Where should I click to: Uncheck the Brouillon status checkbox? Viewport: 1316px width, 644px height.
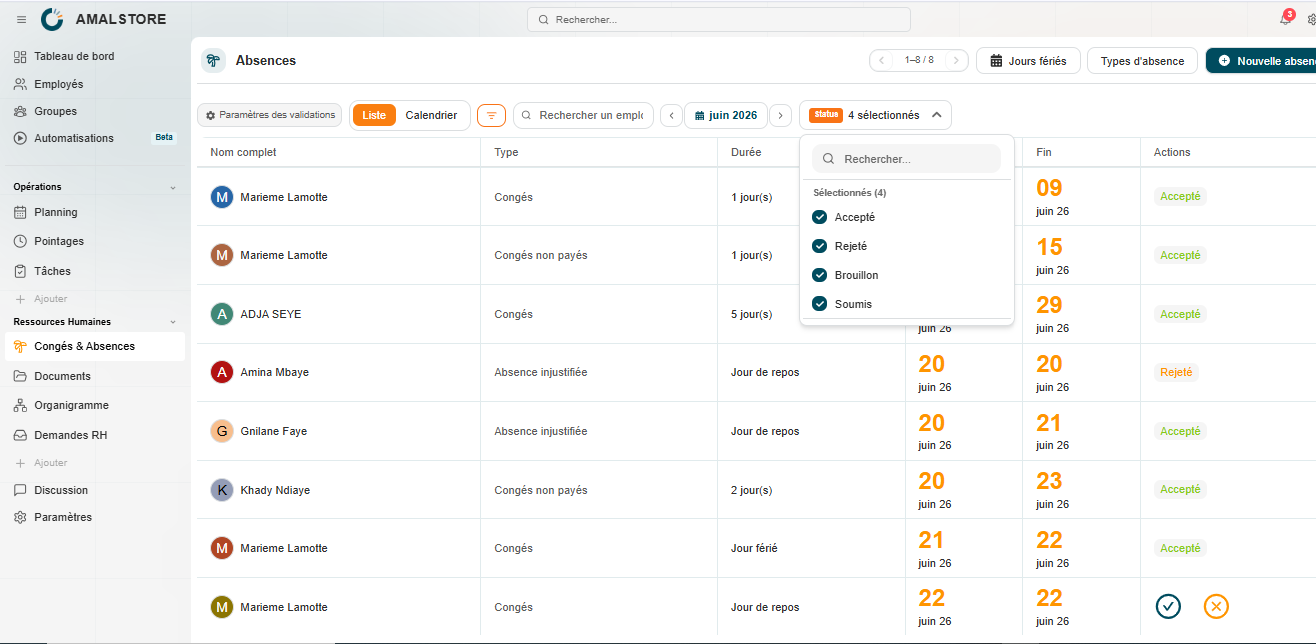tap(820, 275)
